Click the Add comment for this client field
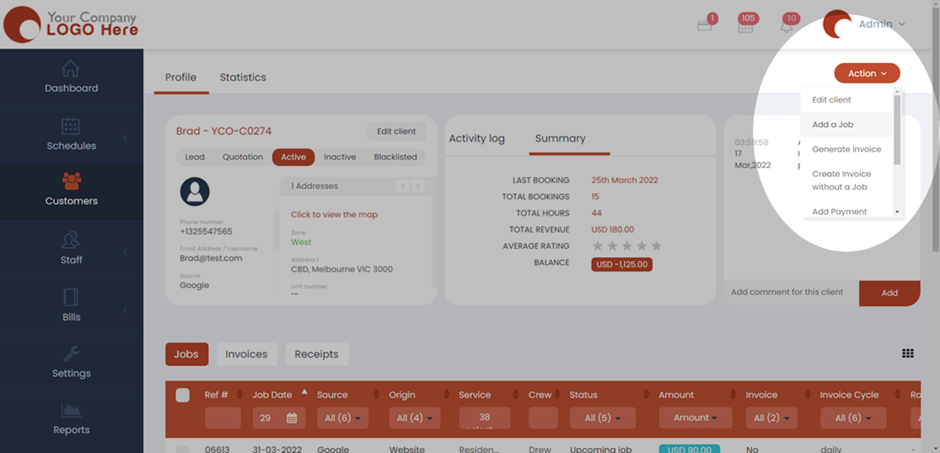Viewport: 940px width, 453px height. tap(790, 293)
